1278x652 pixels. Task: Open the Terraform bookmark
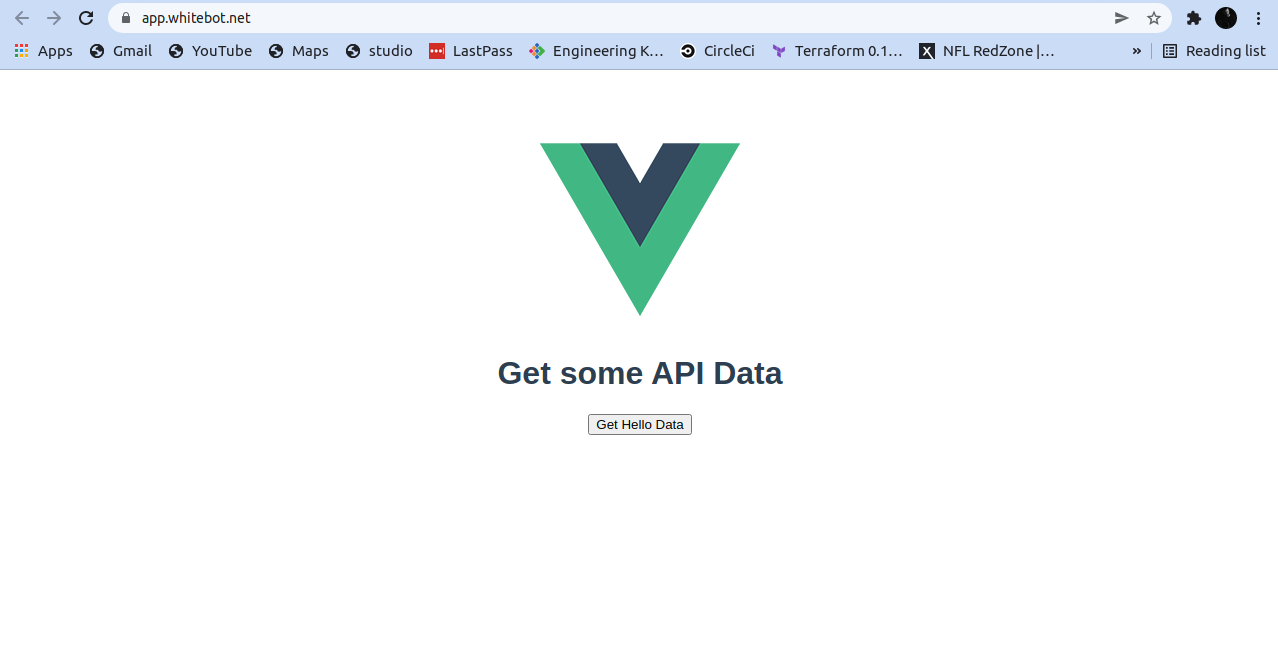(837, 51)
